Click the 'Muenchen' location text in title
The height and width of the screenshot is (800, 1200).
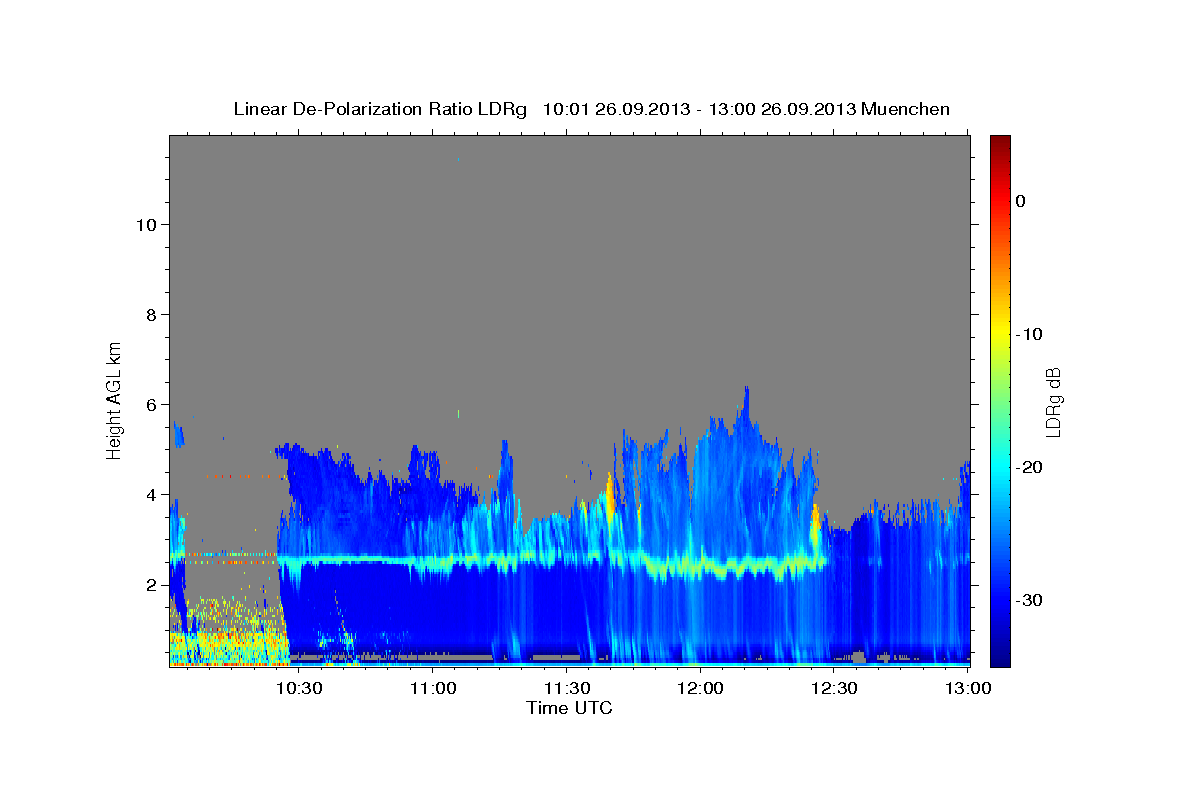pyautogui.click(x=907, y=109)
